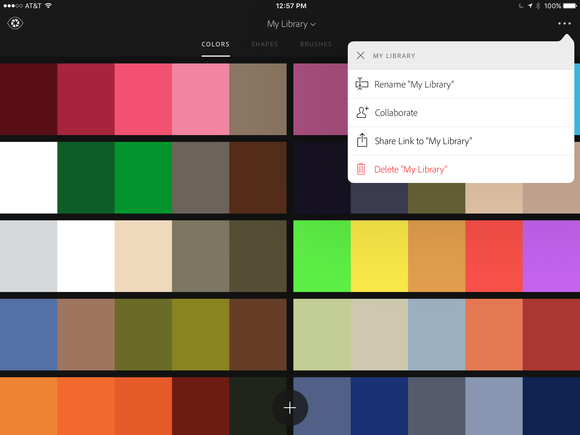Click the Collaborate add-person icon
Screen dimensions: 580x435
362,112
